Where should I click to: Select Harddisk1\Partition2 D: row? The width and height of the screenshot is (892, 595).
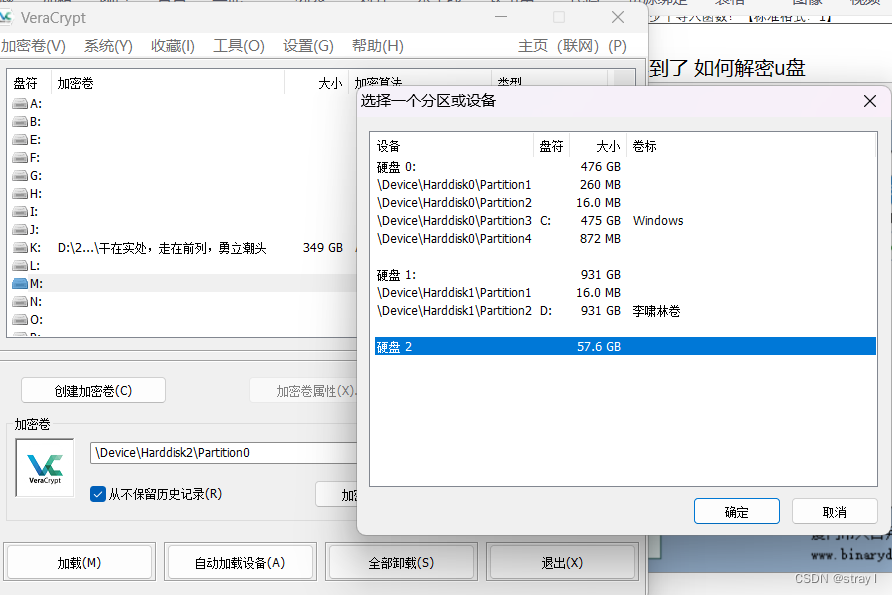coord(625,311)
